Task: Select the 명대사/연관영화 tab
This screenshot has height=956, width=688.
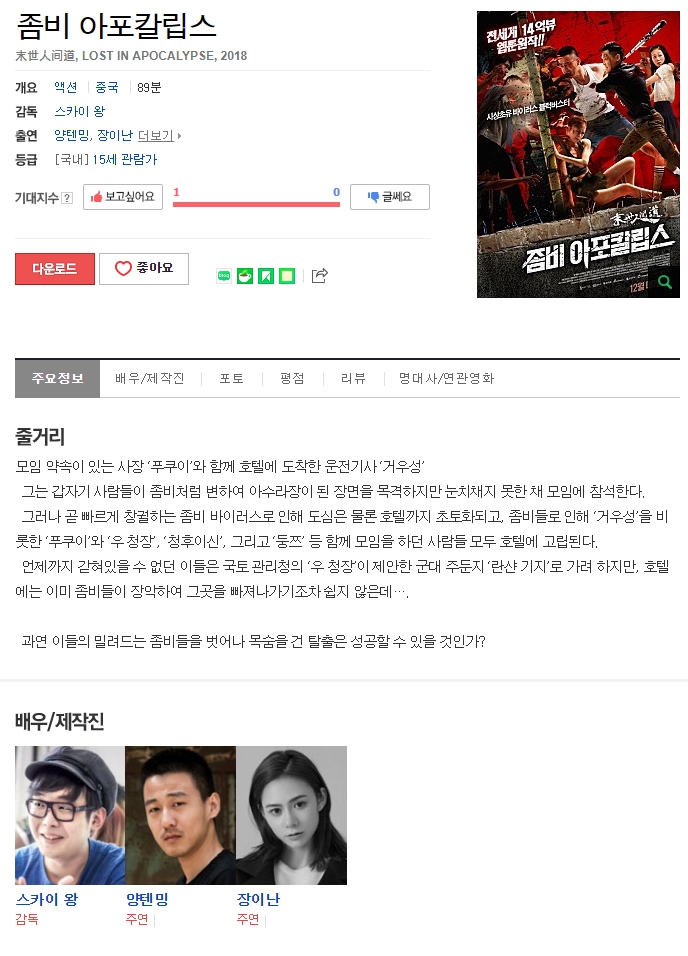Action: pos(446,379)
